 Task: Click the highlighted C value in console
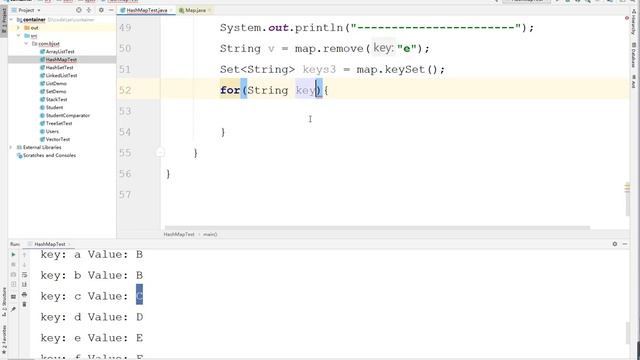point(139,296)
